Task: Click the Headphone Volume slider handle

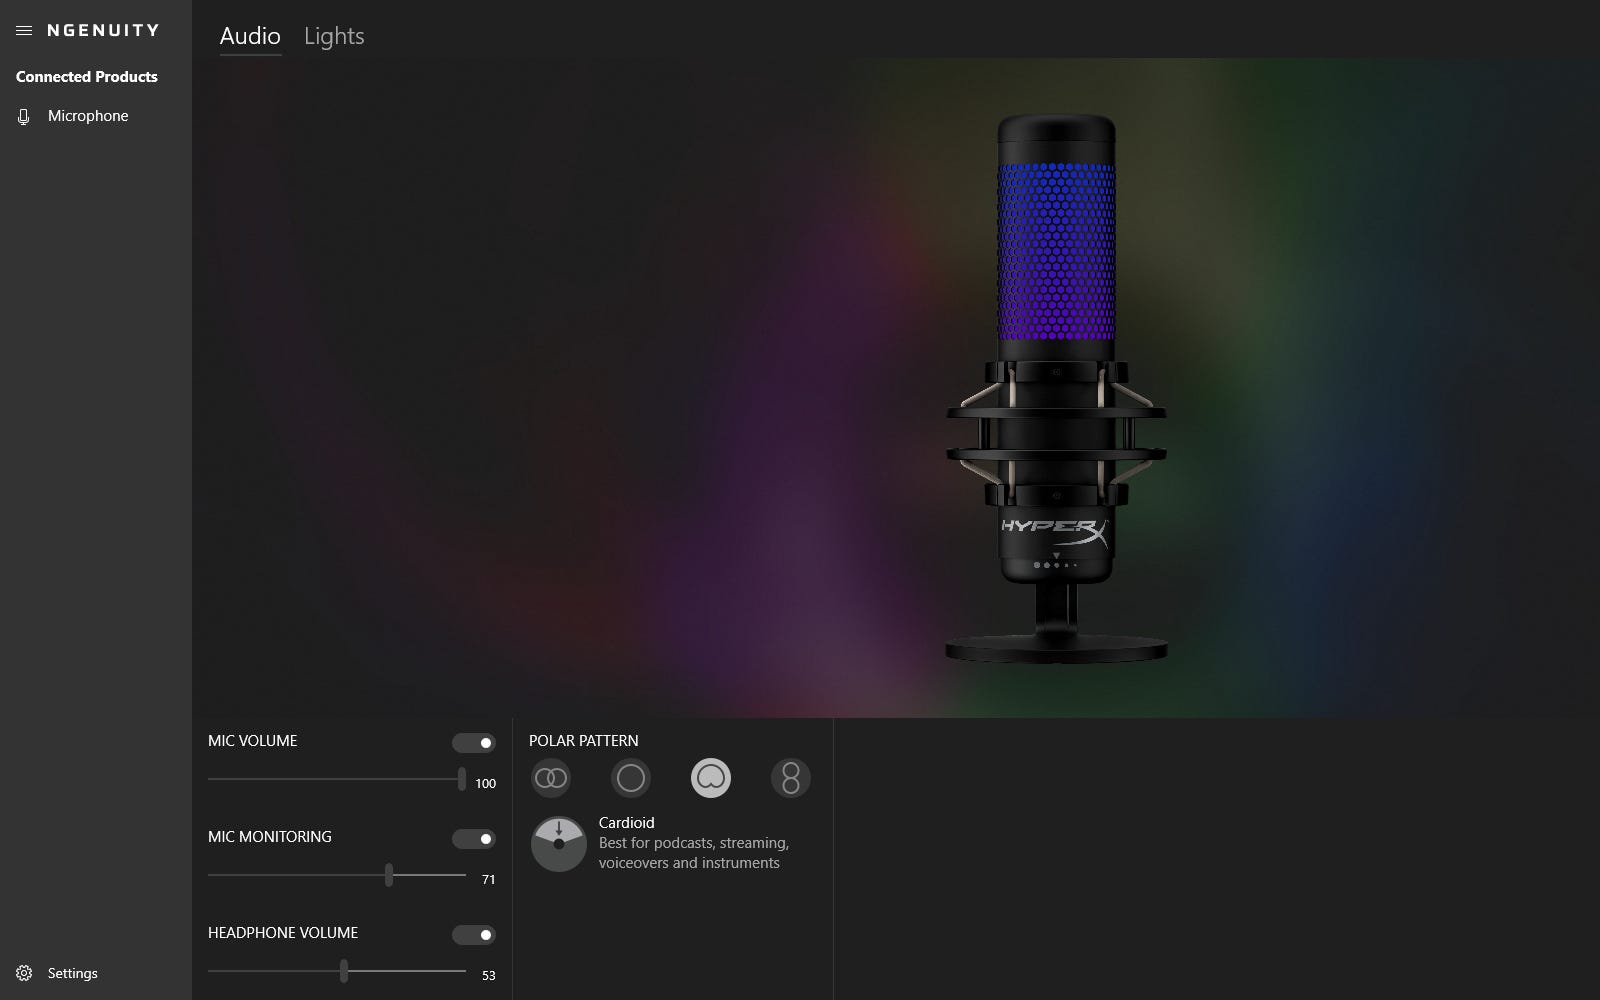Action: 344,971
